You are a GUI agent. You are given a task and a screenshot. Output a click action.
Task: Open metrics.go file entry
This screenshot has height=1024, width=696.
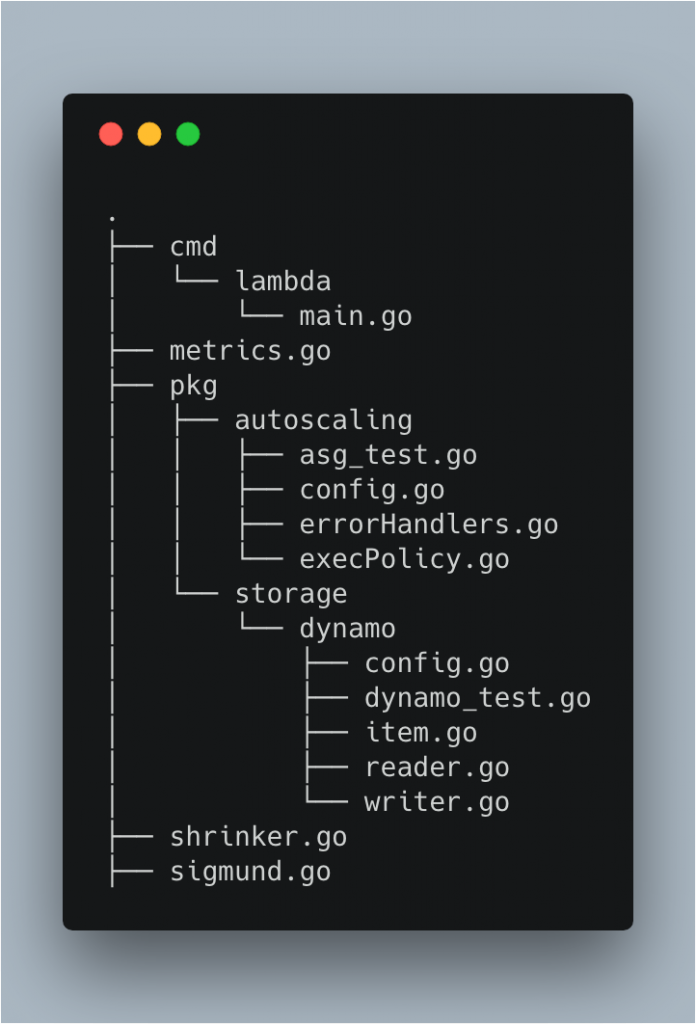point(250,351)
